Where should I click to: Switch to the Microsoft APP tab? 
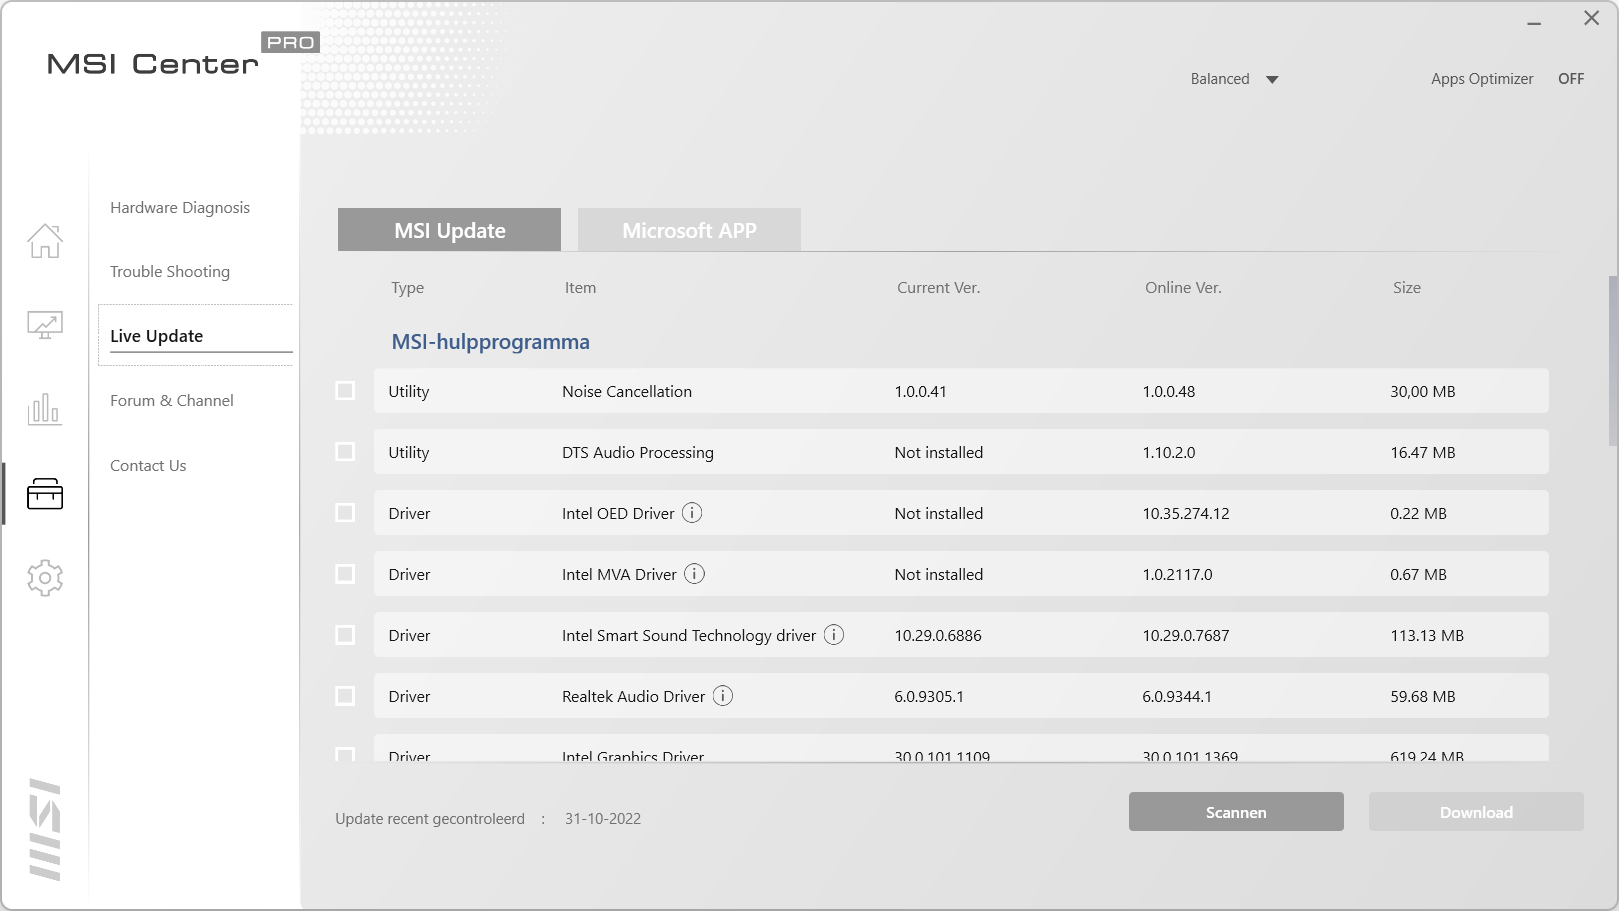pyautogui.click(x=689, y=230)
